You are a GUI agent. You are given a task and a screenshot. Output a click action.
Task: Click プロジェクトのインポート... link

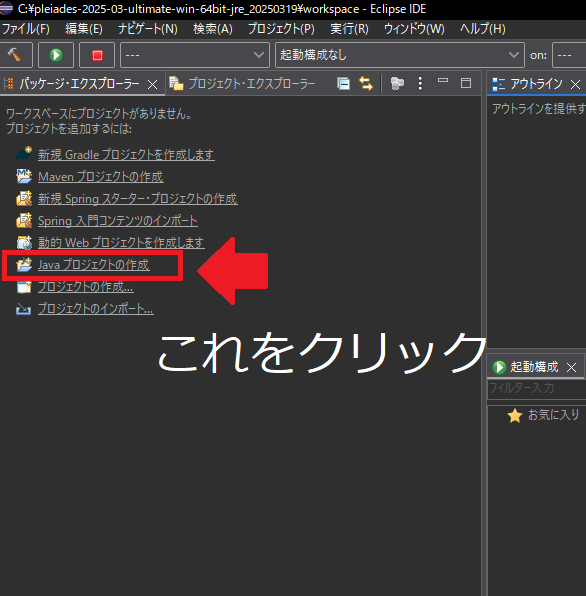pos(96,309)
